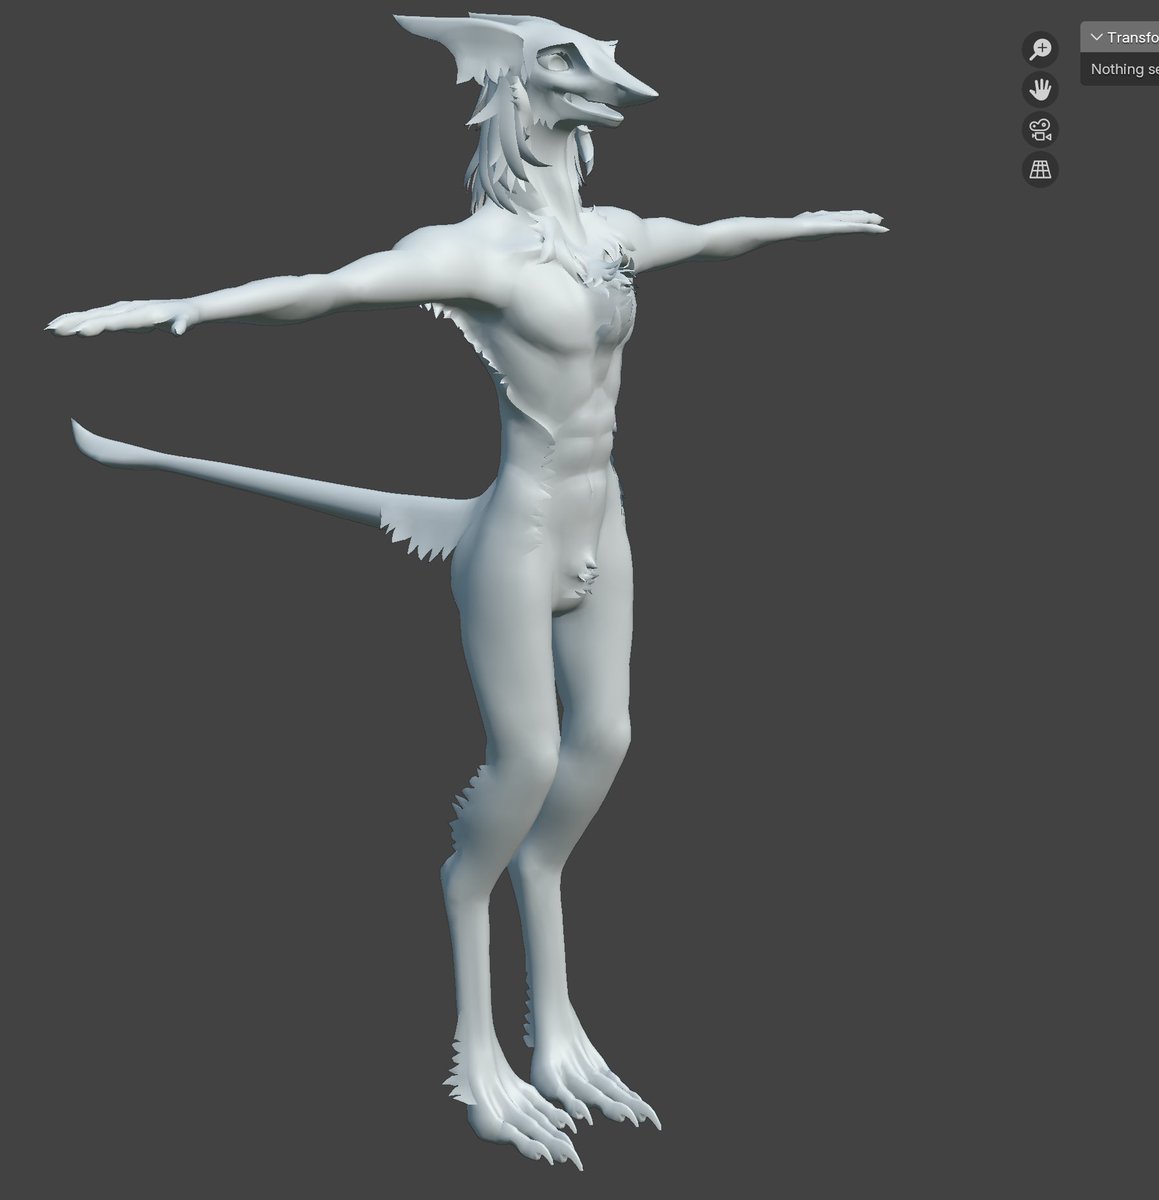
Task: Click the 'Nothing selected' text in sidebar
Action: tap(1124, 69)
